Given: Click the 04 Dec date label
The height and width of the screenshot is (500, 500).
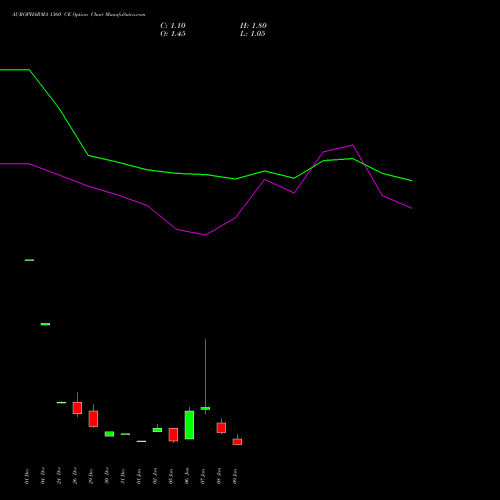Looking at the screenshot, I should [43, 476].
